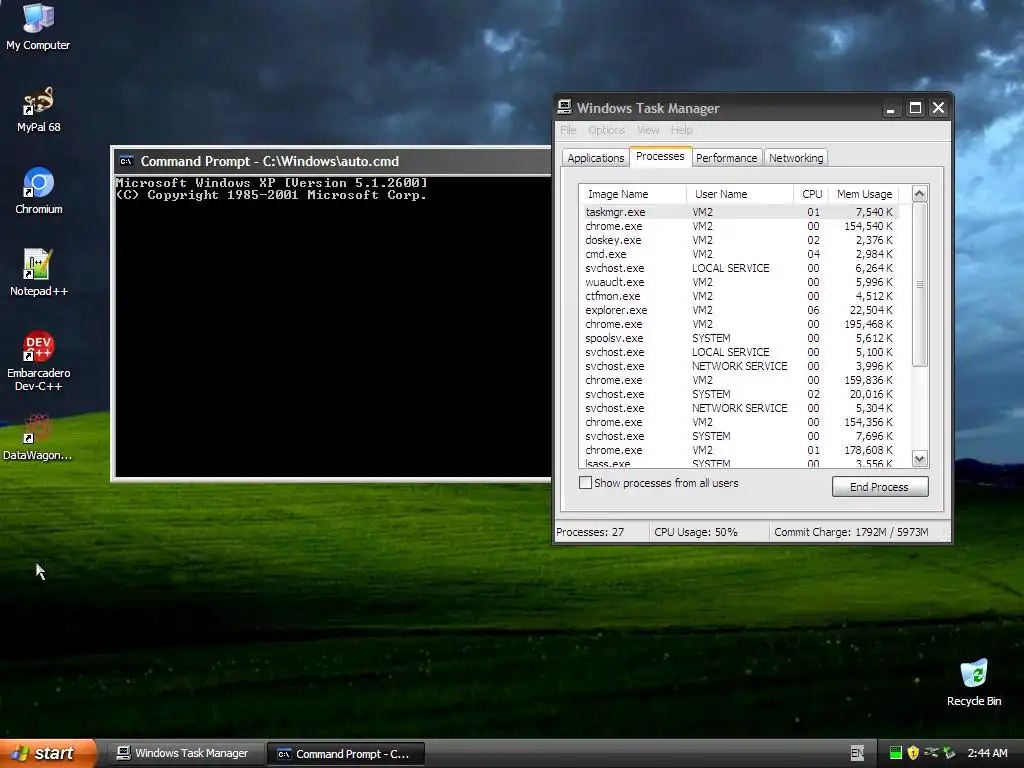Screen dimensions: 1024x768
Task: Select the Embarcadero Dev-C++ desktop icon
Action: tap(39, 361)
